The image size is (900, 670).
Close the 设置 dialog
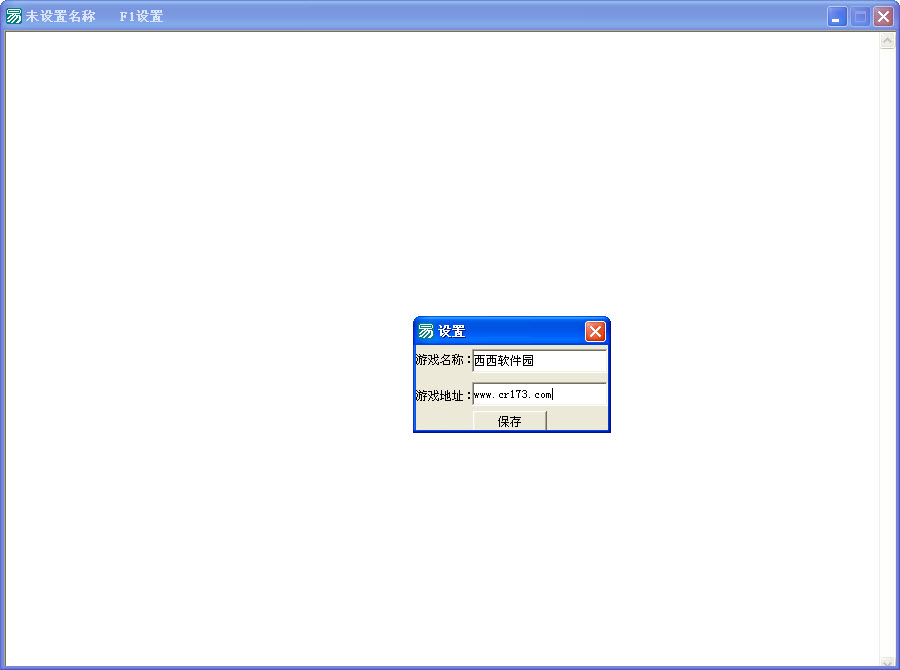click(595, 331)
